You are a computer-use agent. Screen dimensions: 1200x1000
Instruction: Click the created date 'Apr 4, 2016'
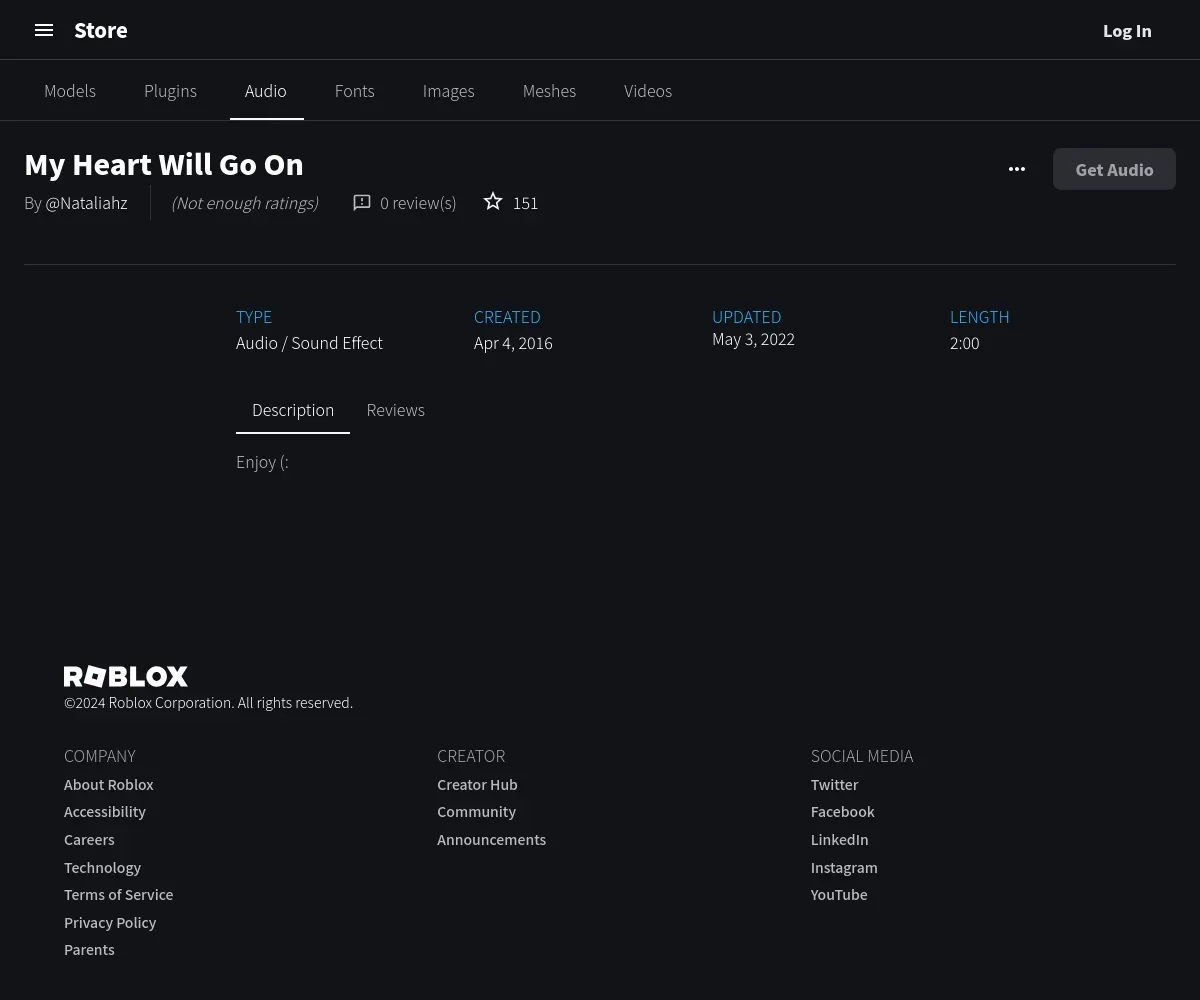[x=513, y=343]
